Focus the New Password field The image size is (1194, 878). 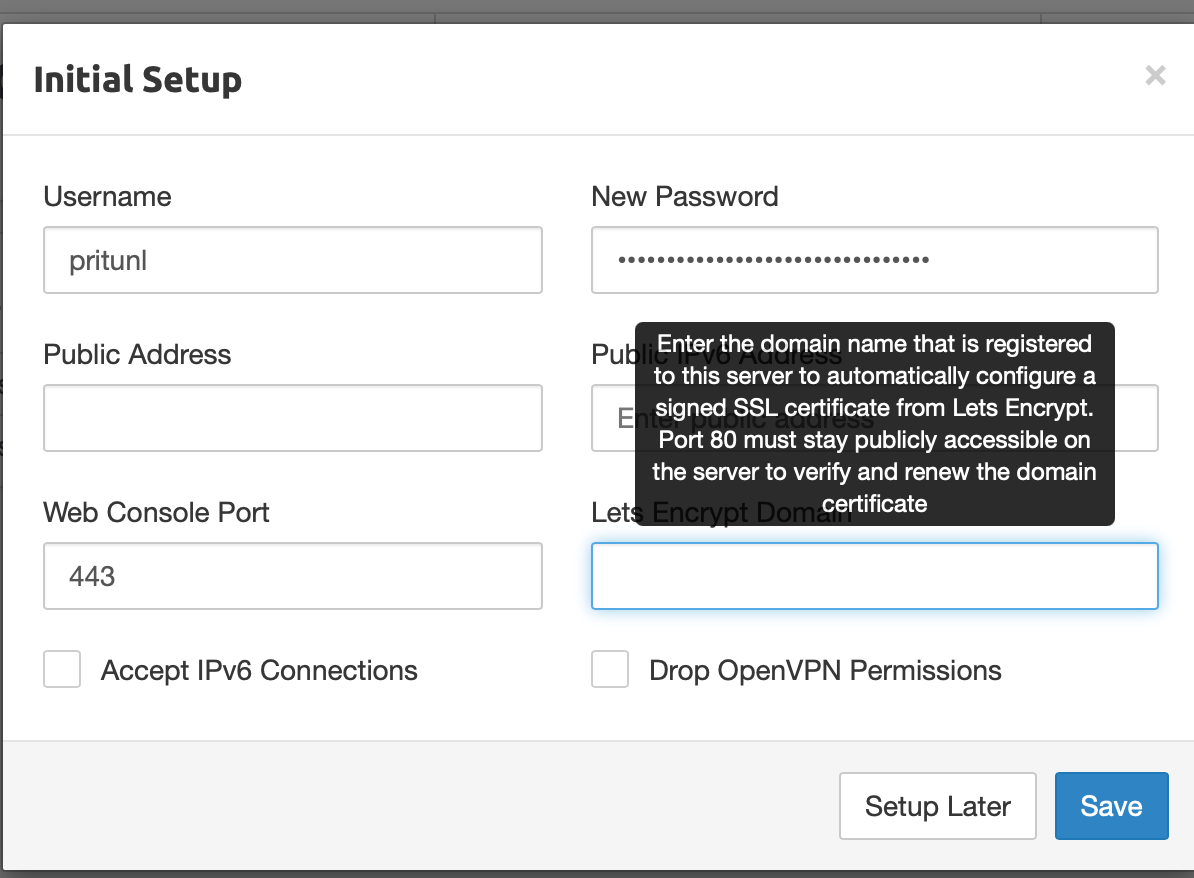(x=874, y=260)
